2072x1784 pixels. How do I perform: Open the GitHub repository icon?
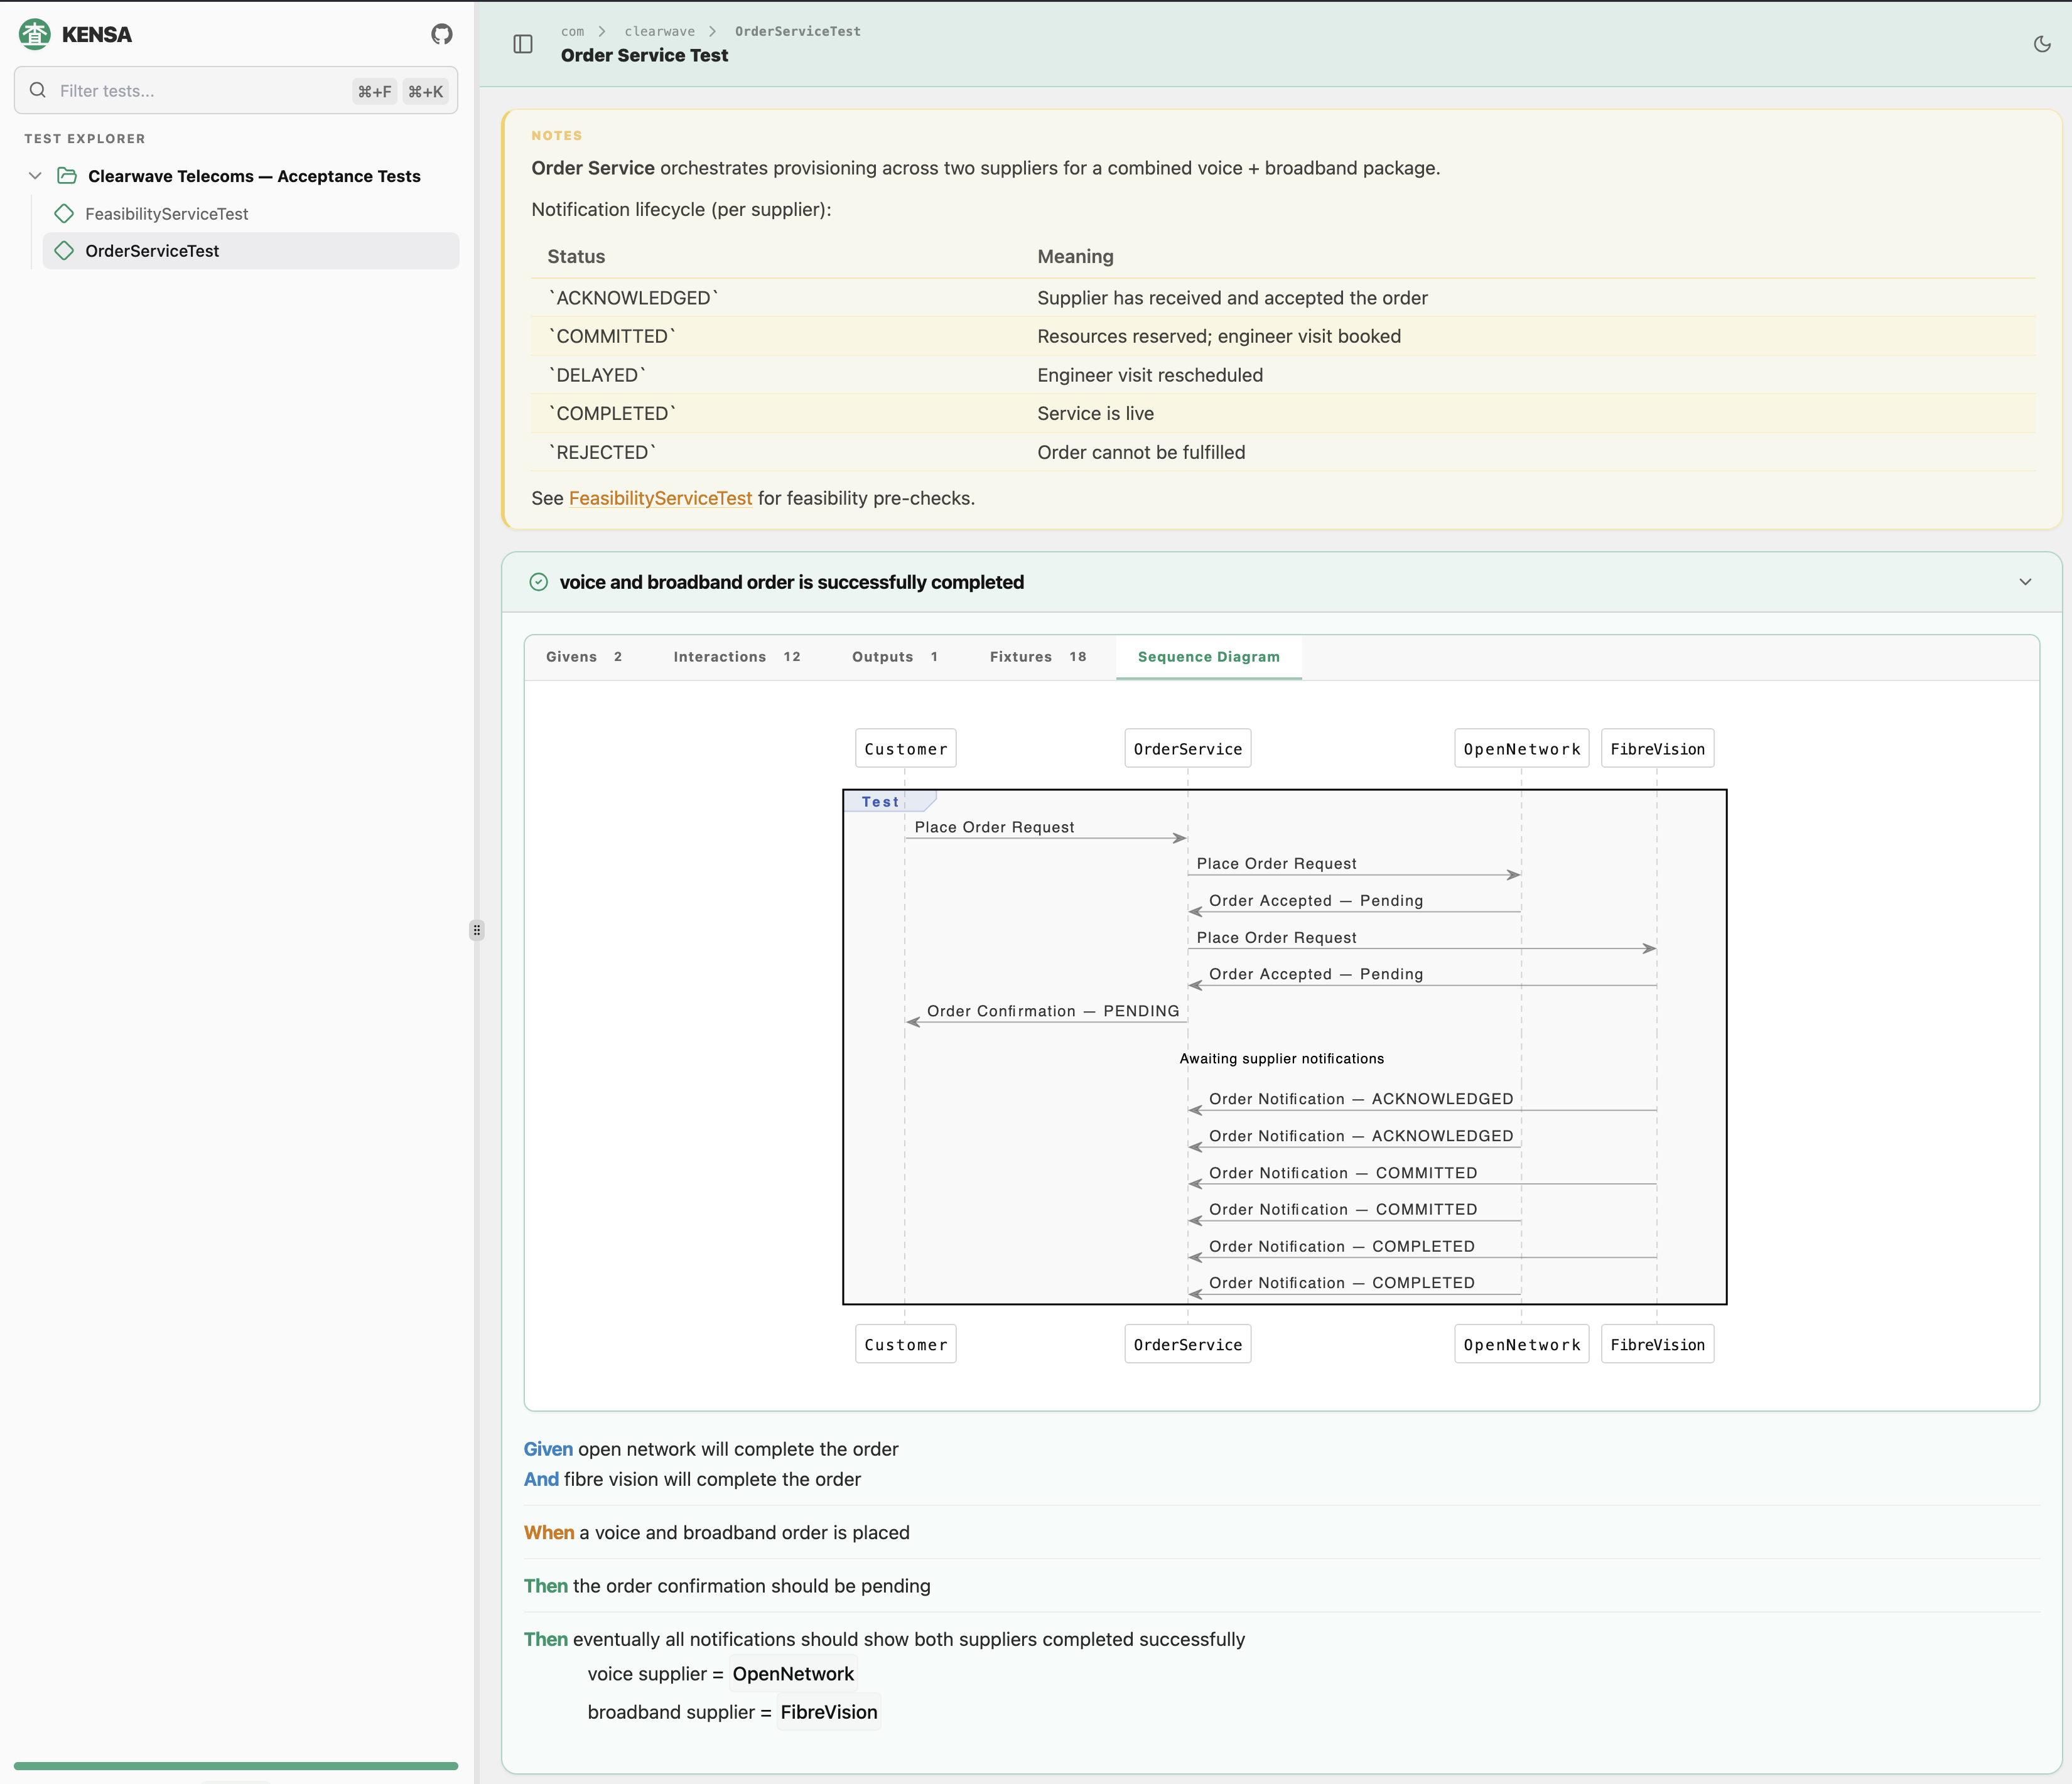click(441, 34)
